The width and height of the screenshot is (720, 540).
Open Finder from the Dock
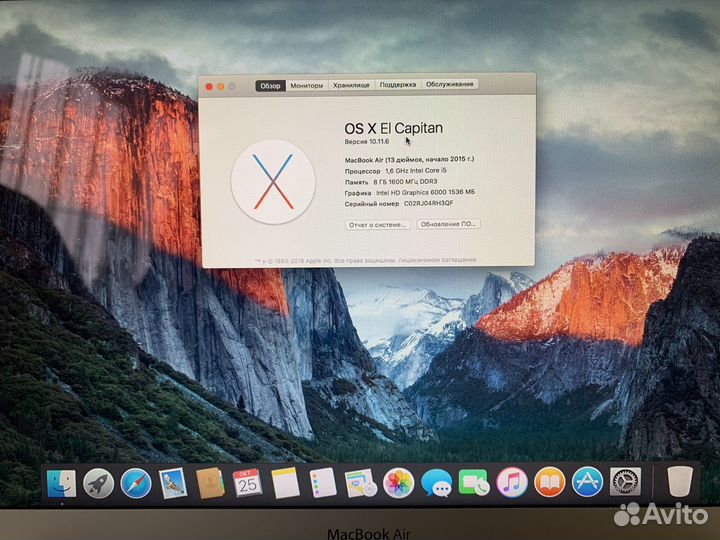[62, 483]
